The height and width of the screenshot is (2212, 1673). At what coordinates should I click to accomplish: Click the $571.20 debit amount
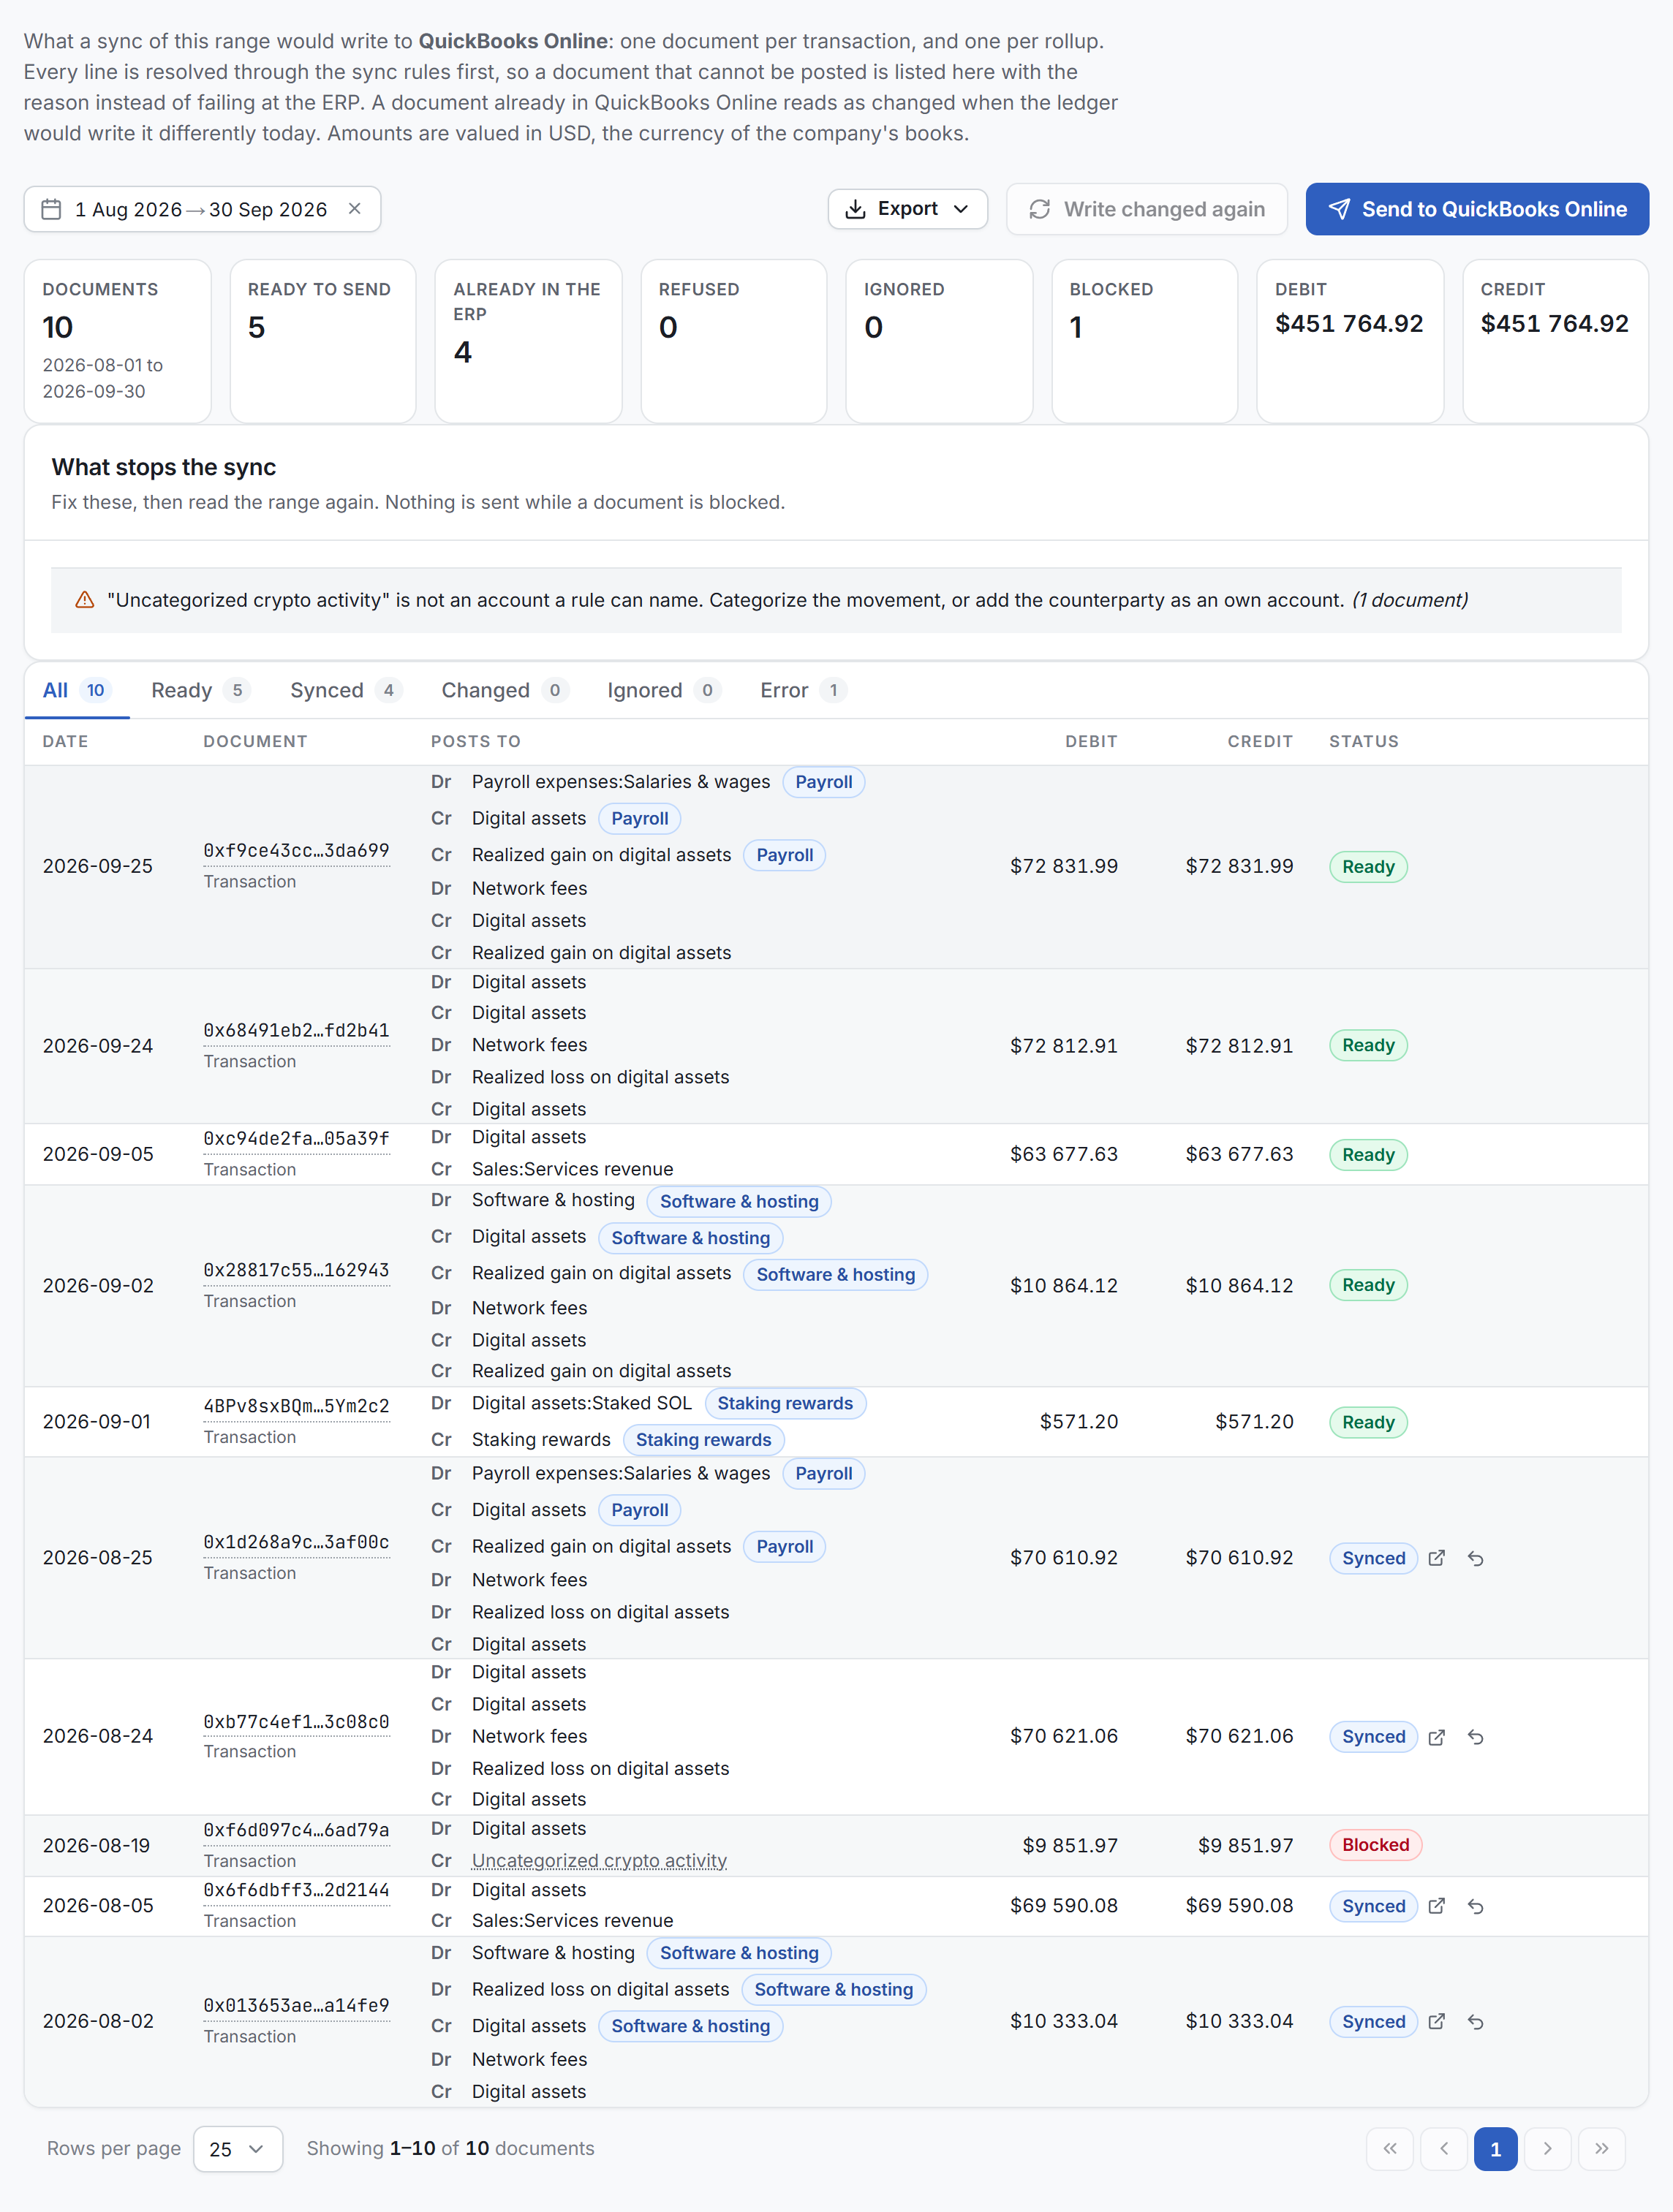(1078, 1422)
